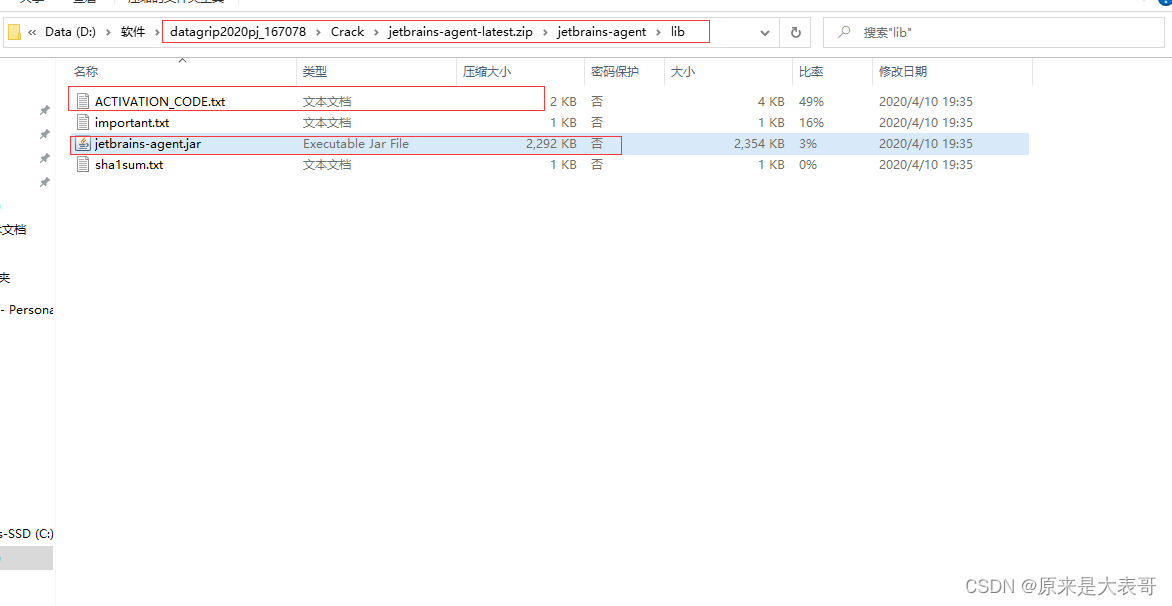Sort by the 修改日期 column header
The height and width of the screenshot is (606, 1172).
click(x=903, y=72)
